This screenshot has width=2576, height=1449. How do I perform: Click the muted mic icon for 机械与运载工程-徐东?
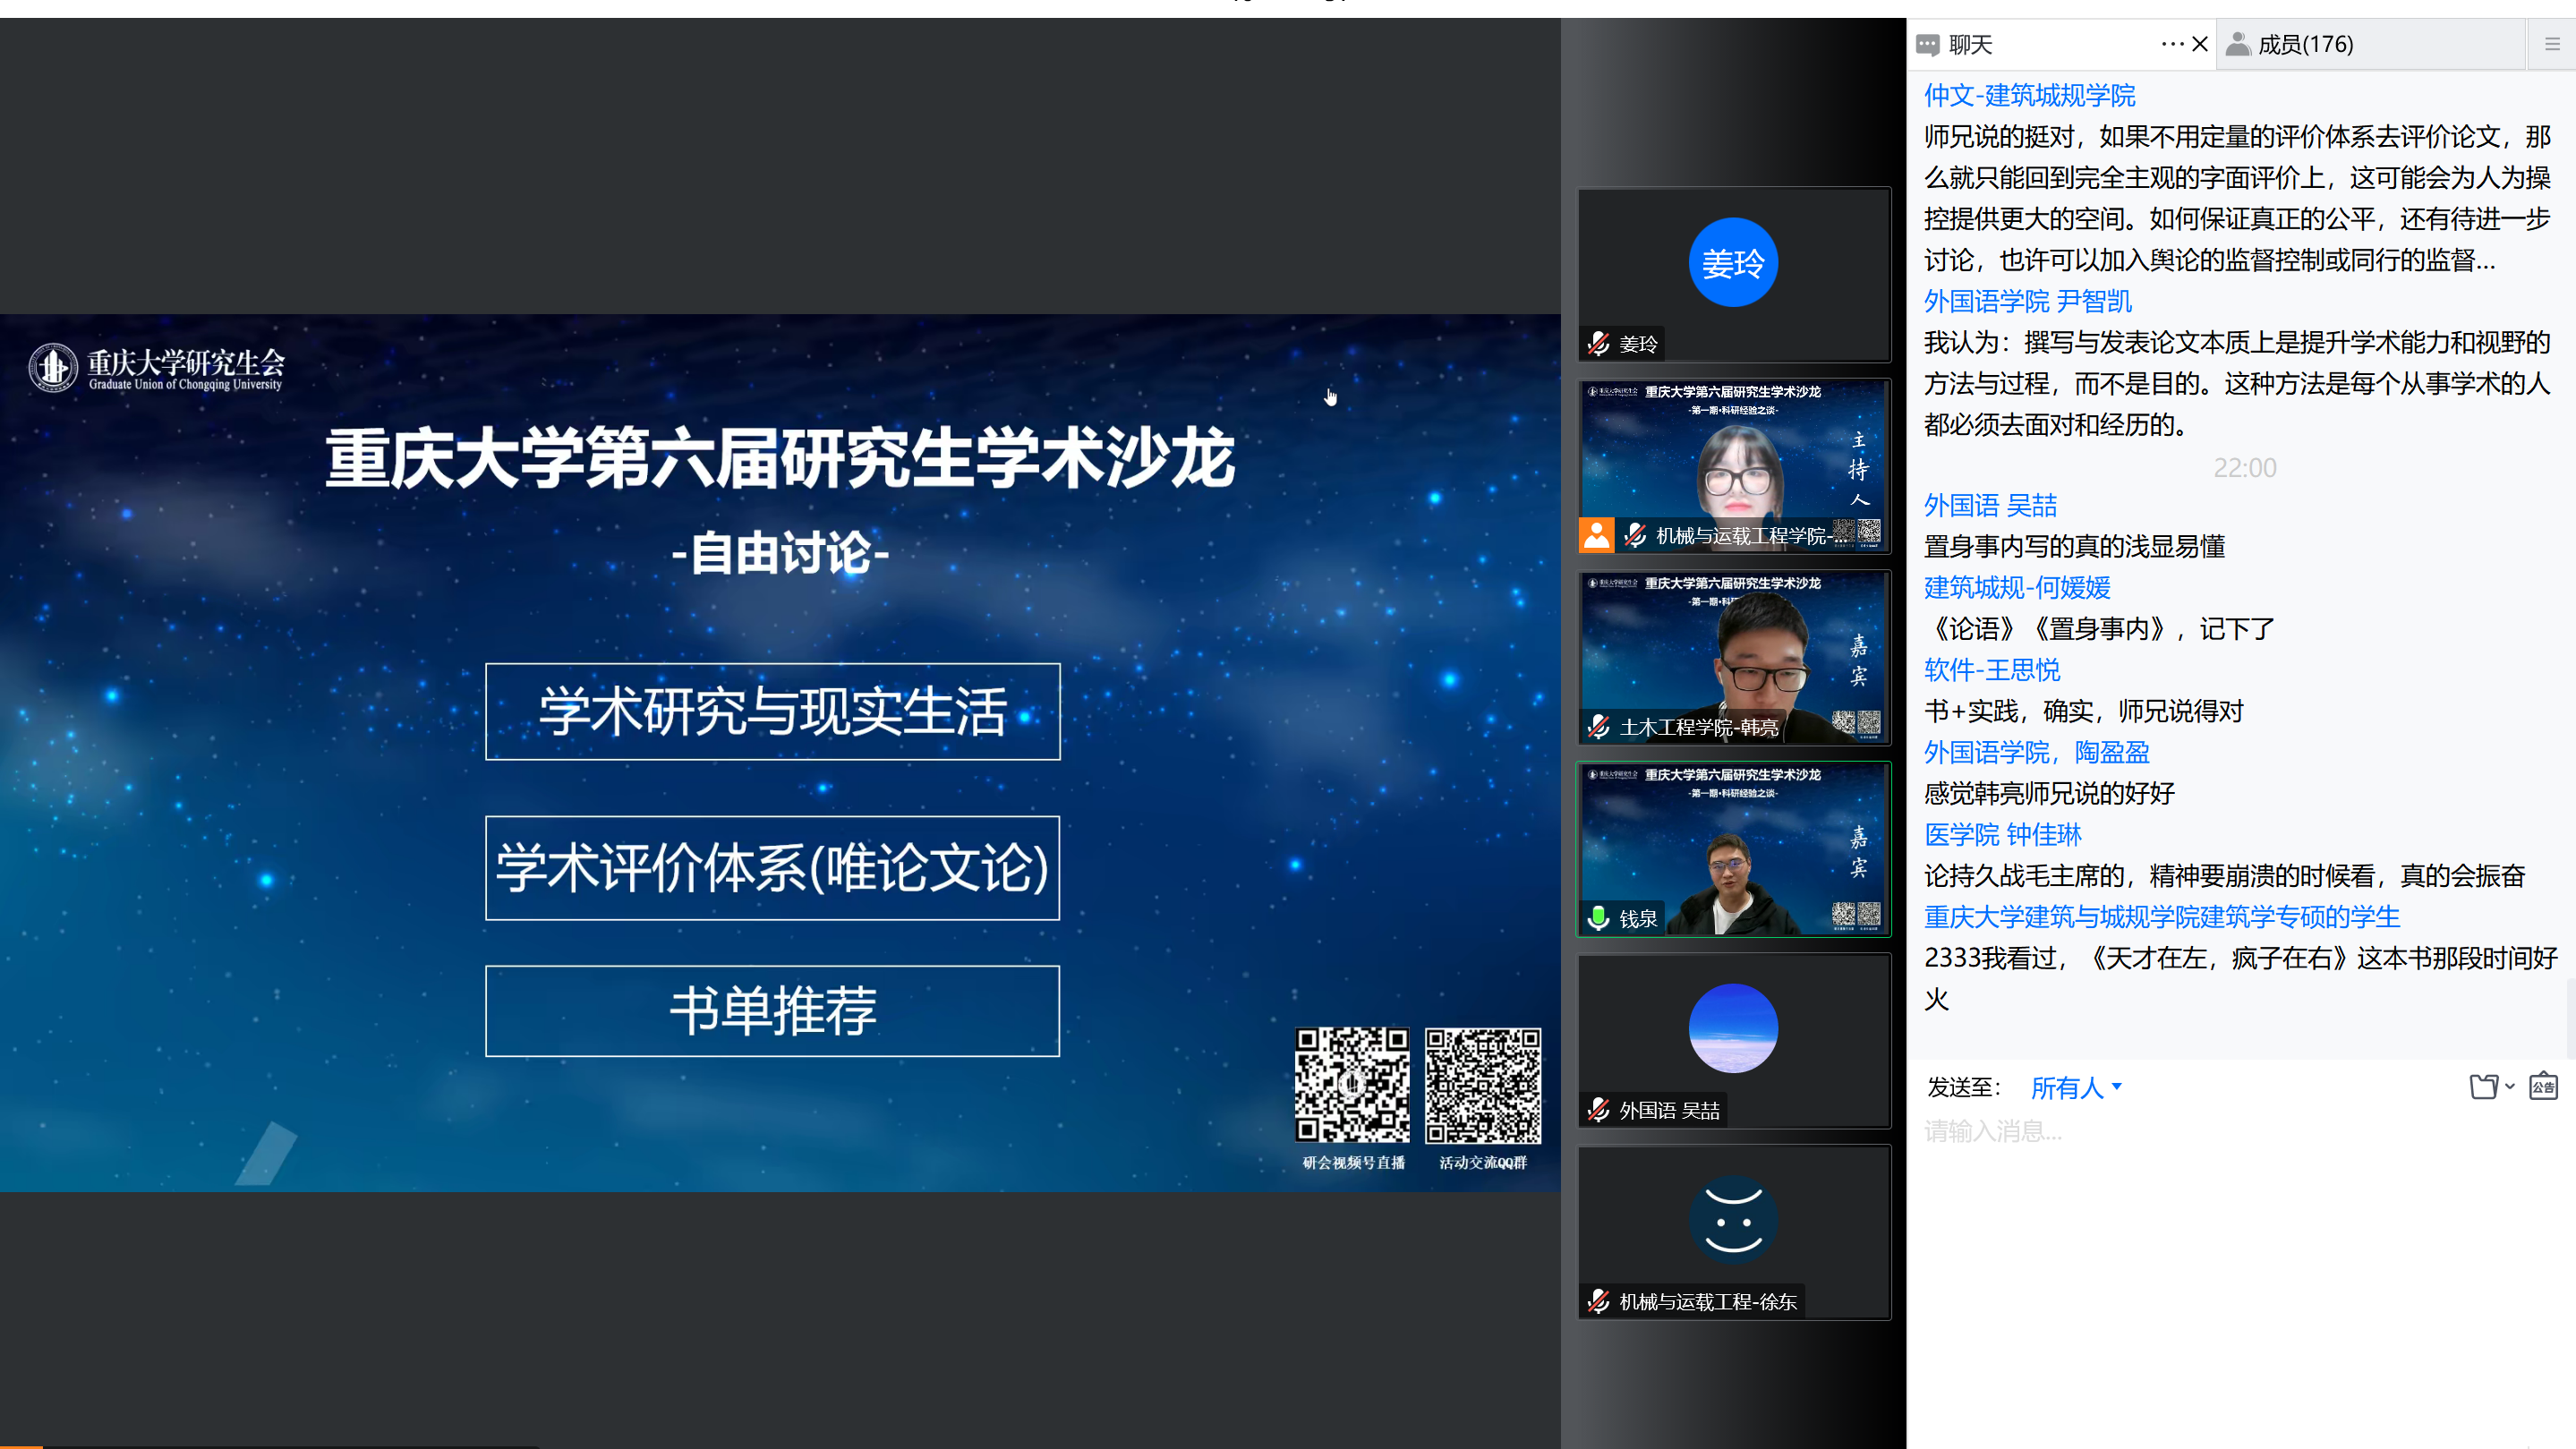1598,1301
